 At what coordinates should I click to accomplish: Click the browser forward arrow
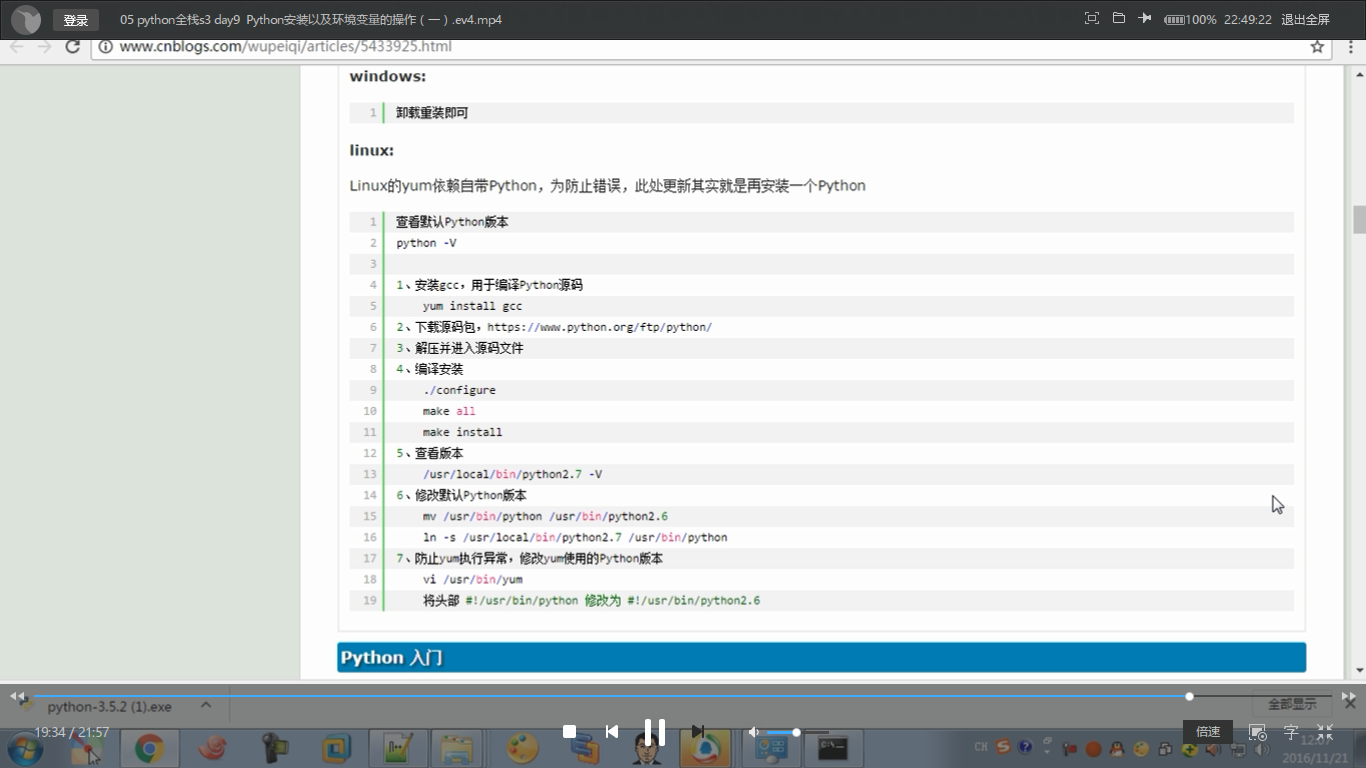pyautogui.click(x=44, y=47)
